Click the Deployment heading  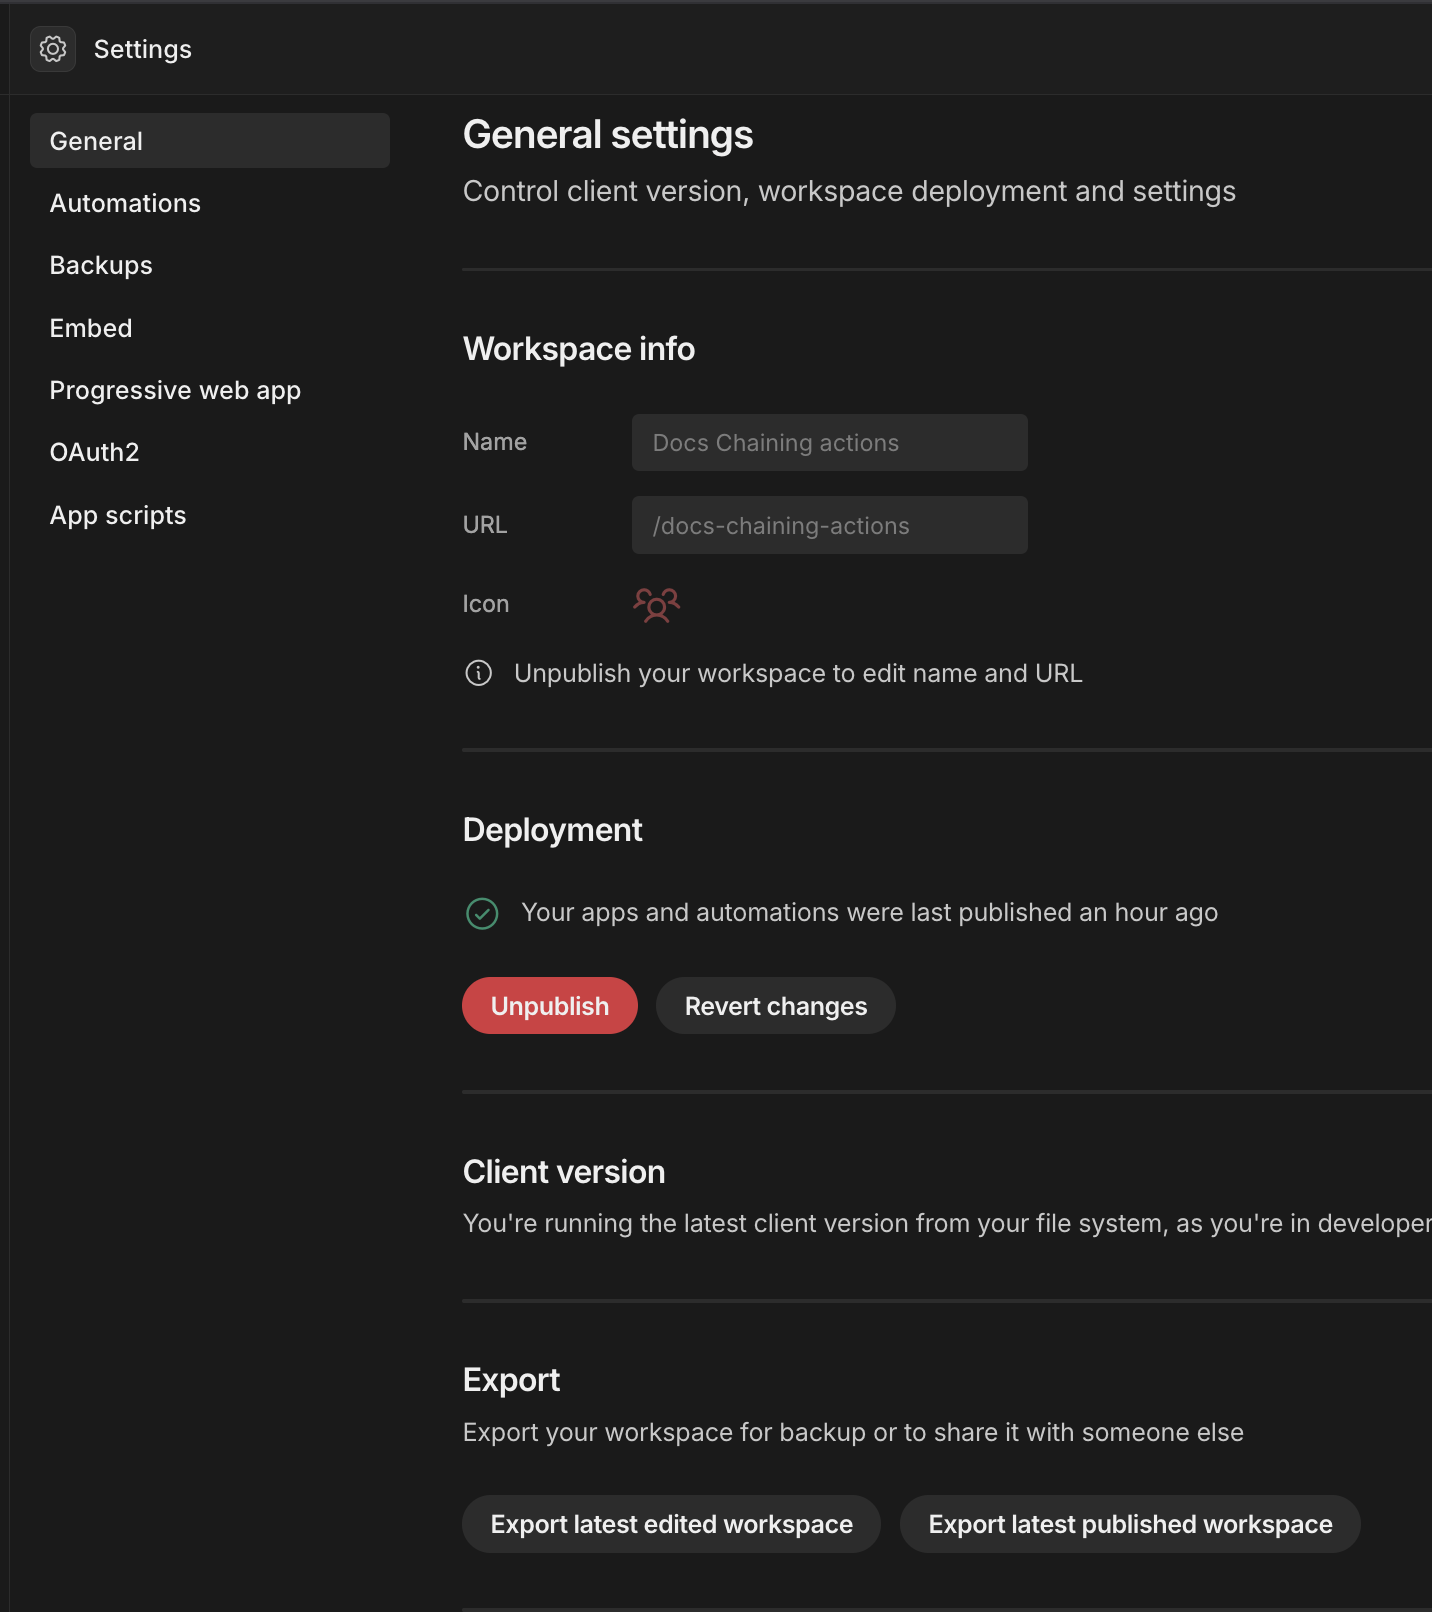pyautogui.click(x=553, y=830)
